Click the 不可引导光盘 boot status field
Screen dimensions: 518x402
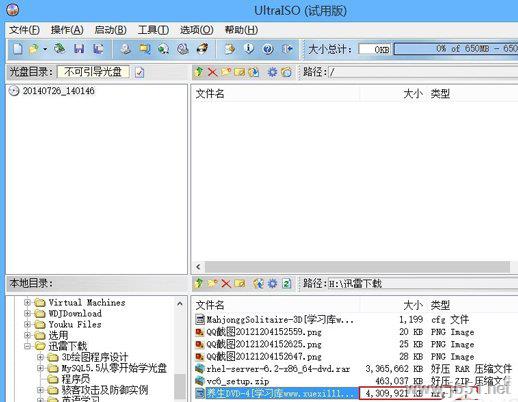93,72
